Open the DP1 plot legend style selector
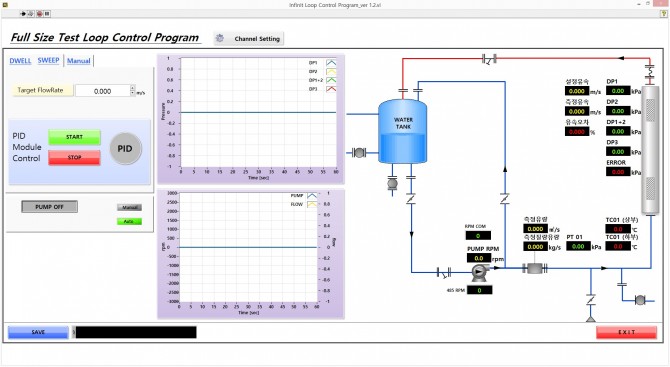Image resolution: width=670 pixels, height=367 pixels. 331,62
